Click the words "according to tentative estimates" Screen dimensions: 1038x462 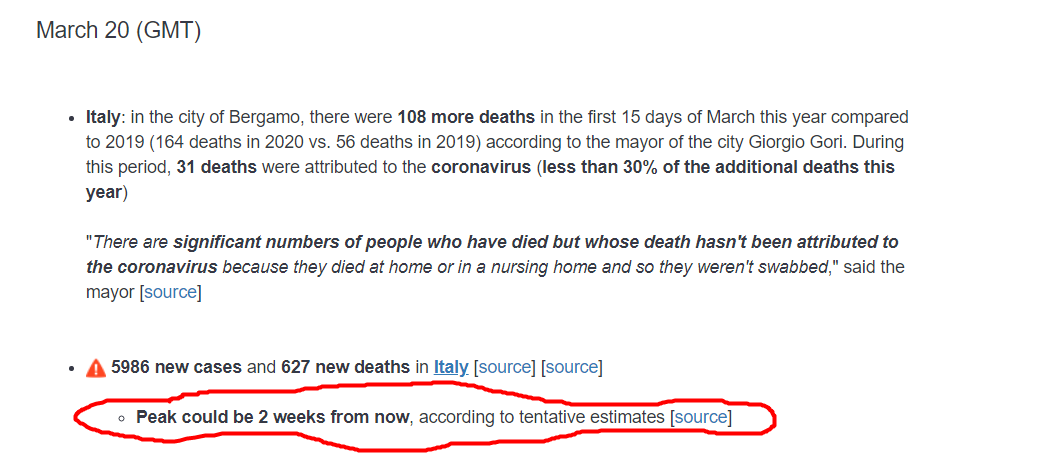pyautogui.click(x=542, y=417)
